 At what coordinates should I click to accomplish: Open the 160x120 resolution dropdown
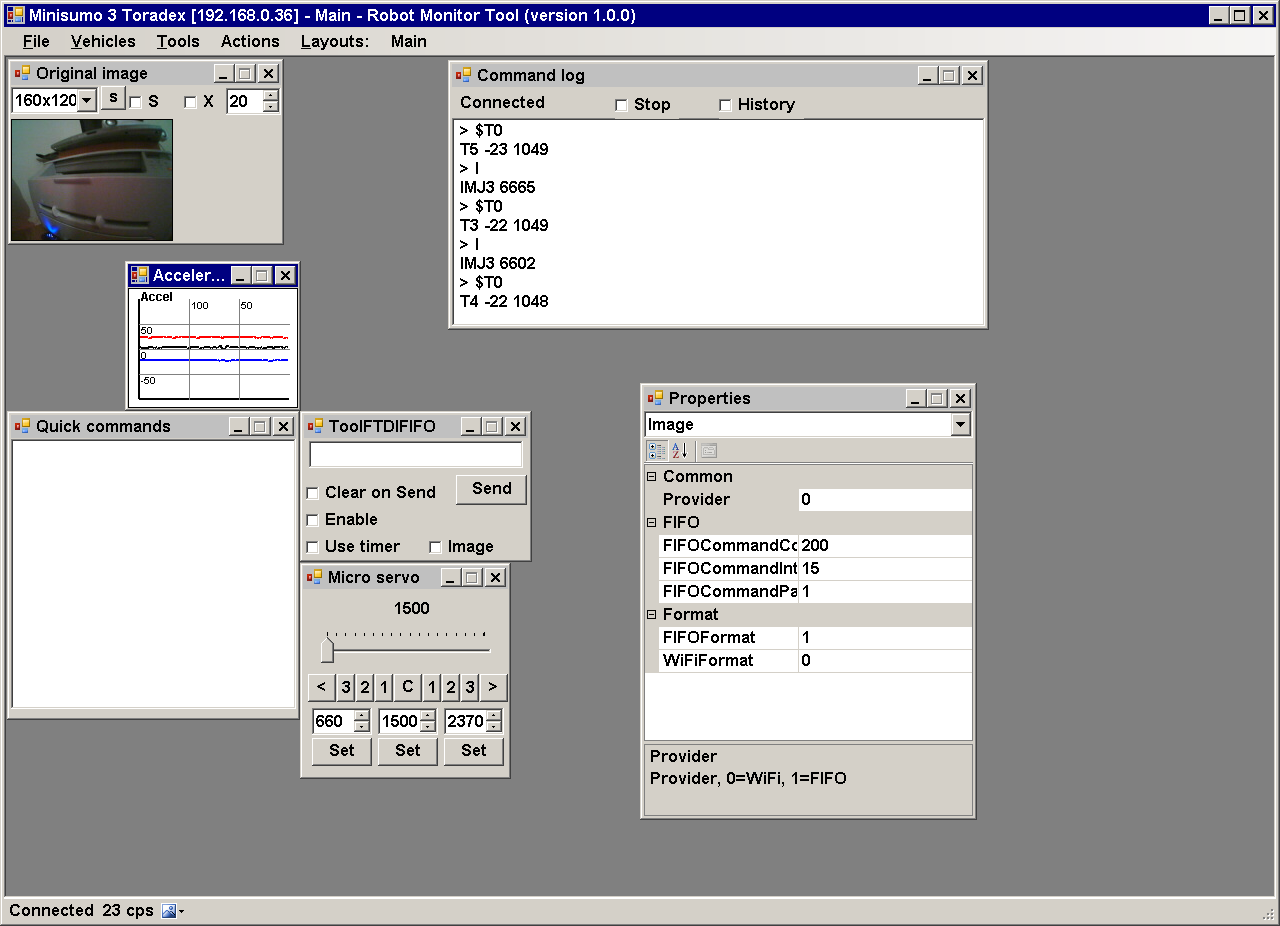point(87,100)
